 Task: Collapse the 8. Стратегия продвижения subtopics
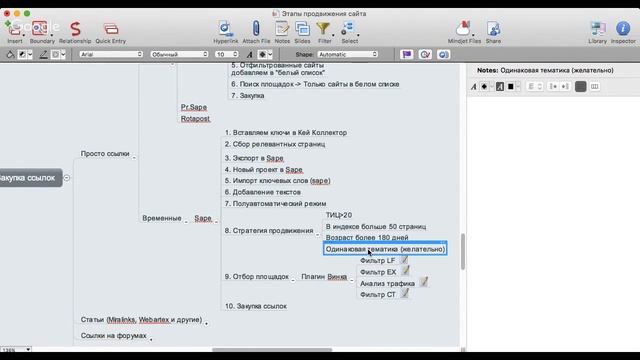tap(318, 235)
